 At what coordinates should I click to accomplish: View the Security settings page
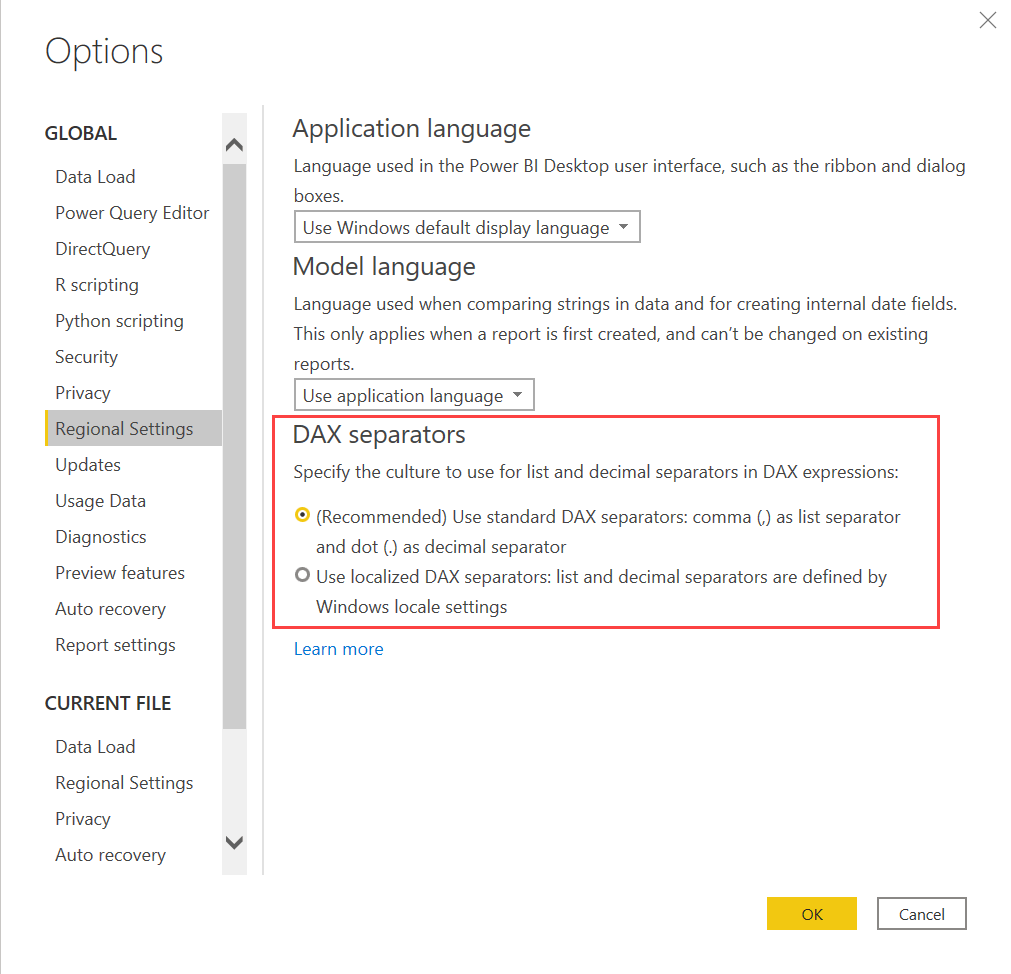coord(86,356)
